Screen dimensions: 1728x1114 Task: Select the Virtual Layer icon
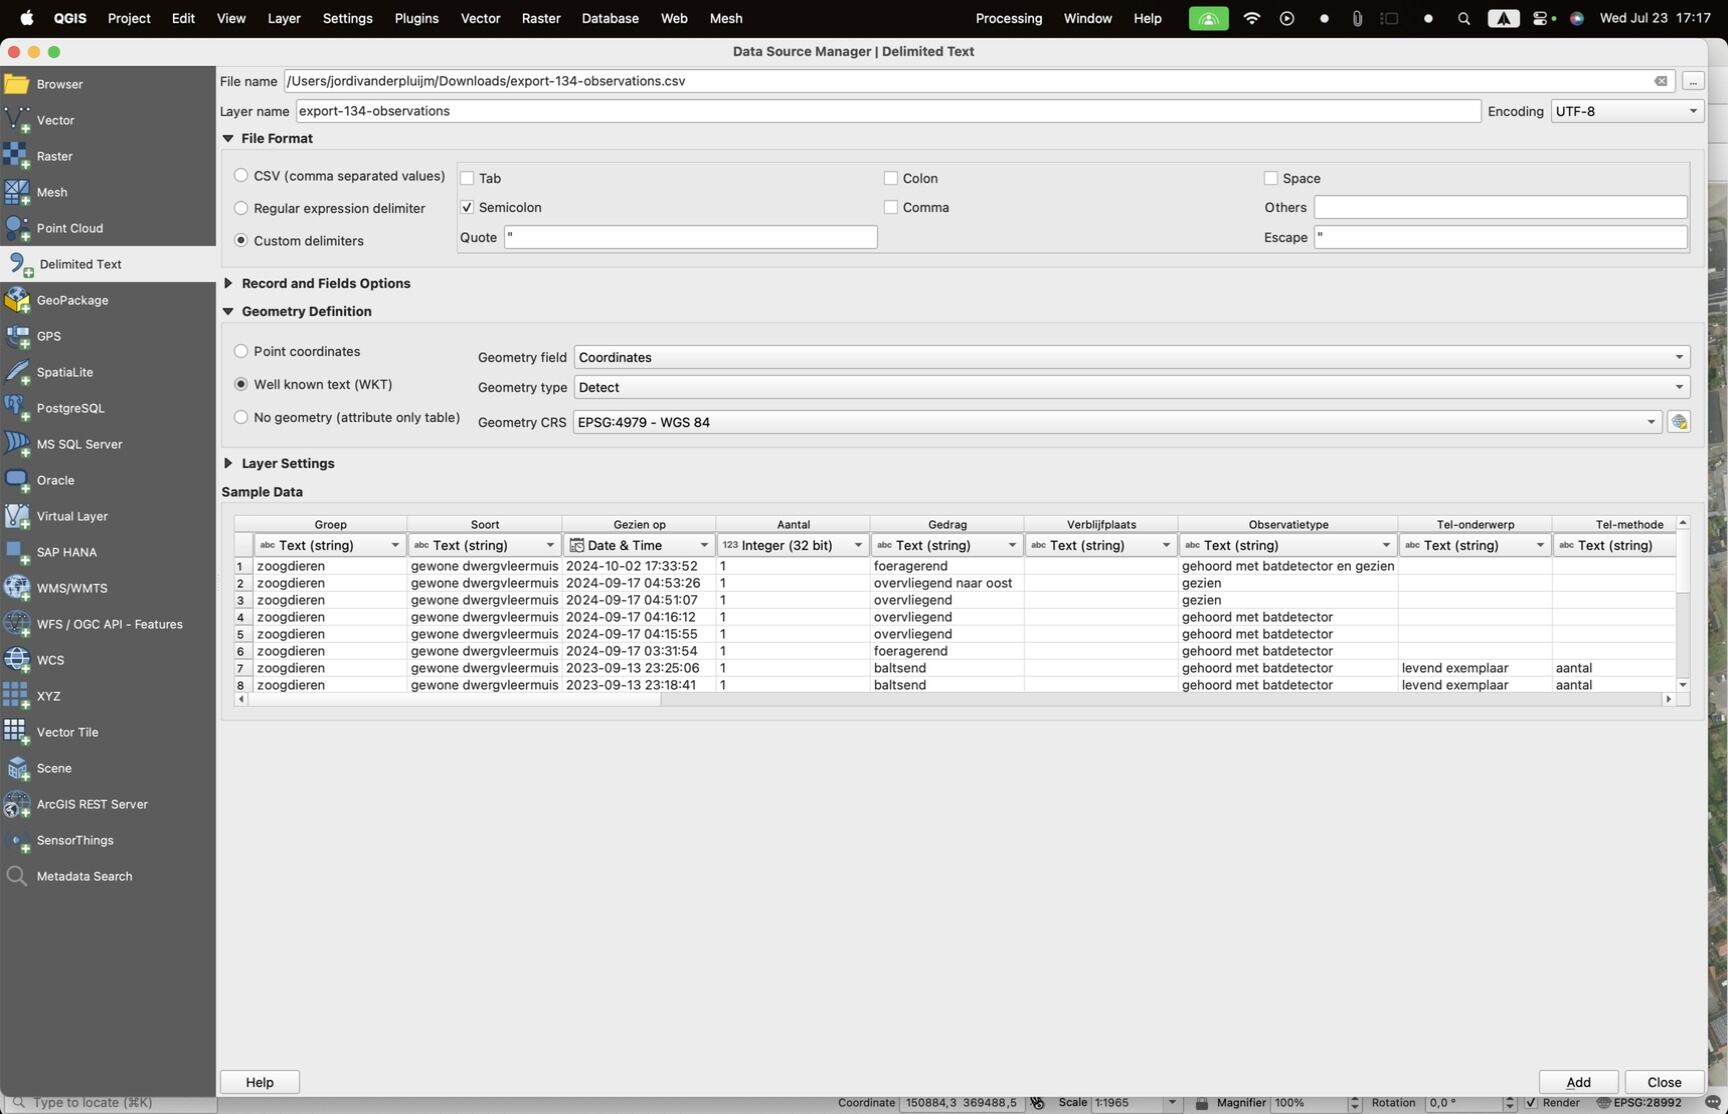tap(17, 516)
